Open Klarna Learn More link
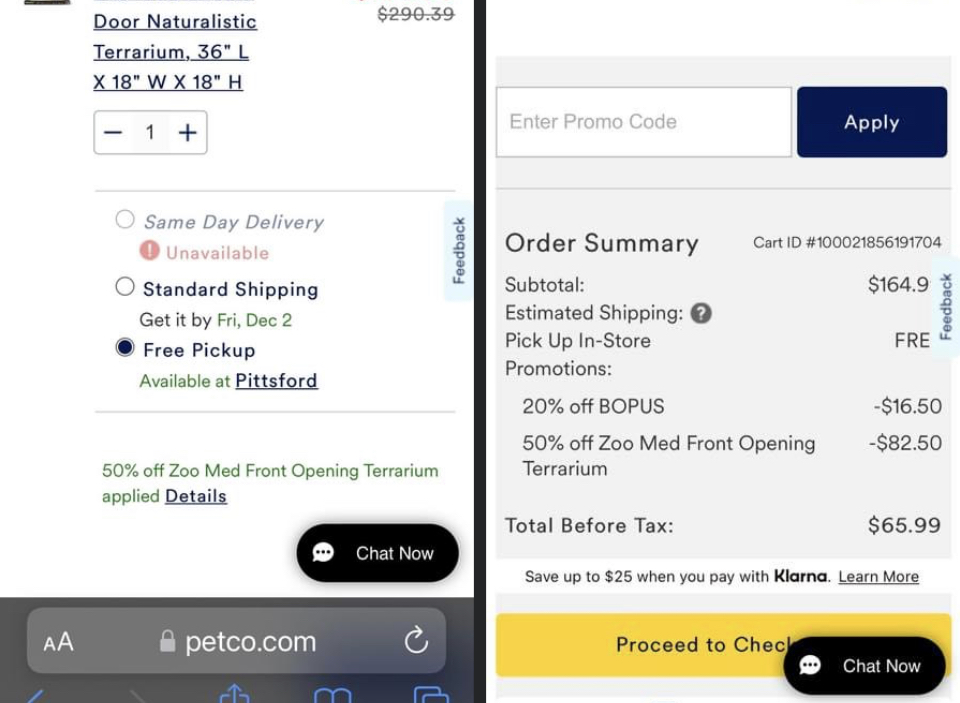Viewport: 960px width, 703px height. coord(878,576)
